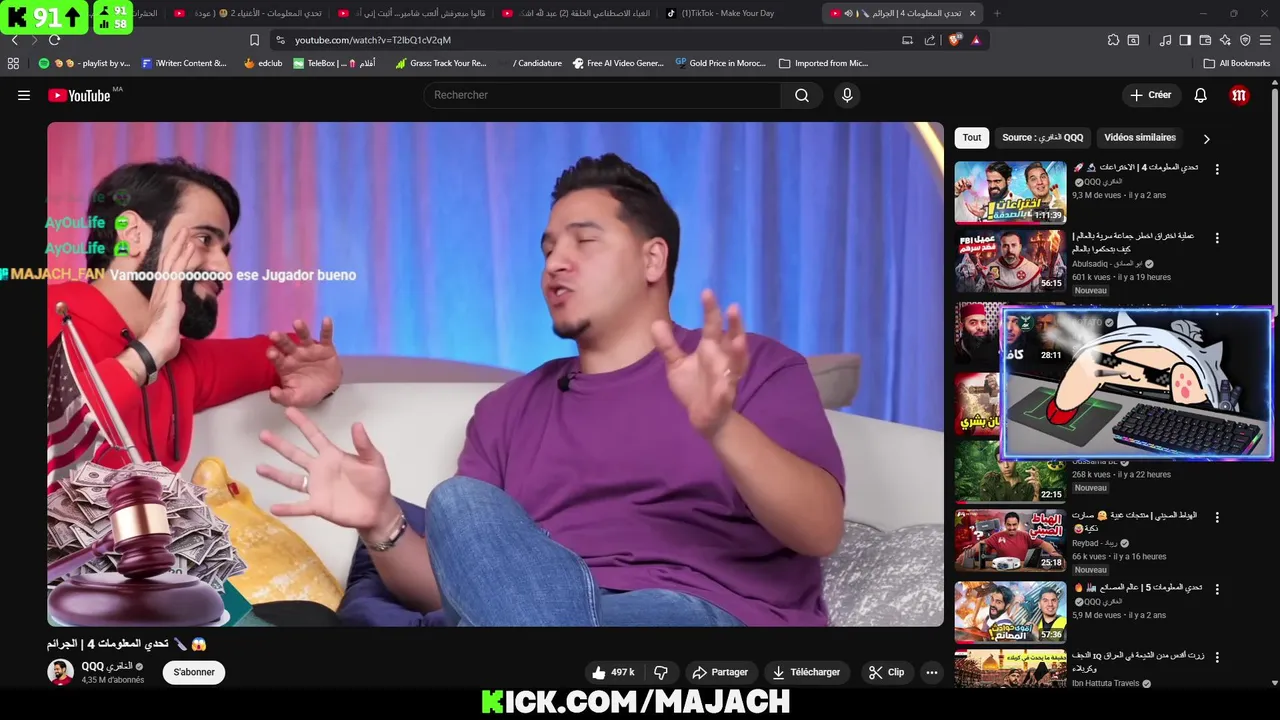This screenshot has width=1280, height=720.
Task: Select the Tout filter chip
Action: (x=972, y=138)
